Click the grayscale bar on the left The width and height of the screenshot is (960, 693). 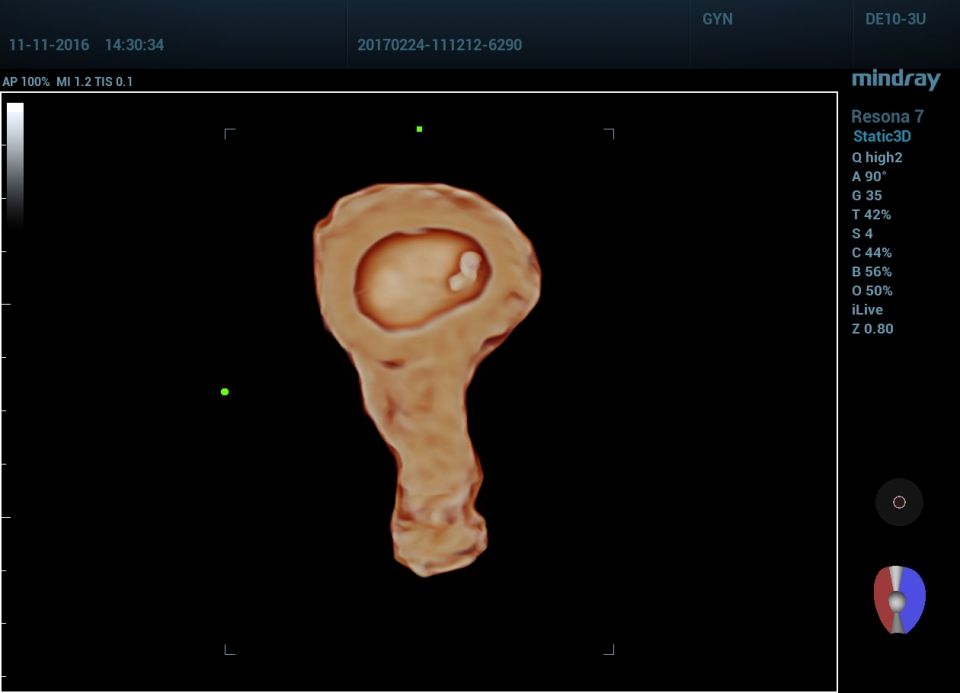(15, 165)
